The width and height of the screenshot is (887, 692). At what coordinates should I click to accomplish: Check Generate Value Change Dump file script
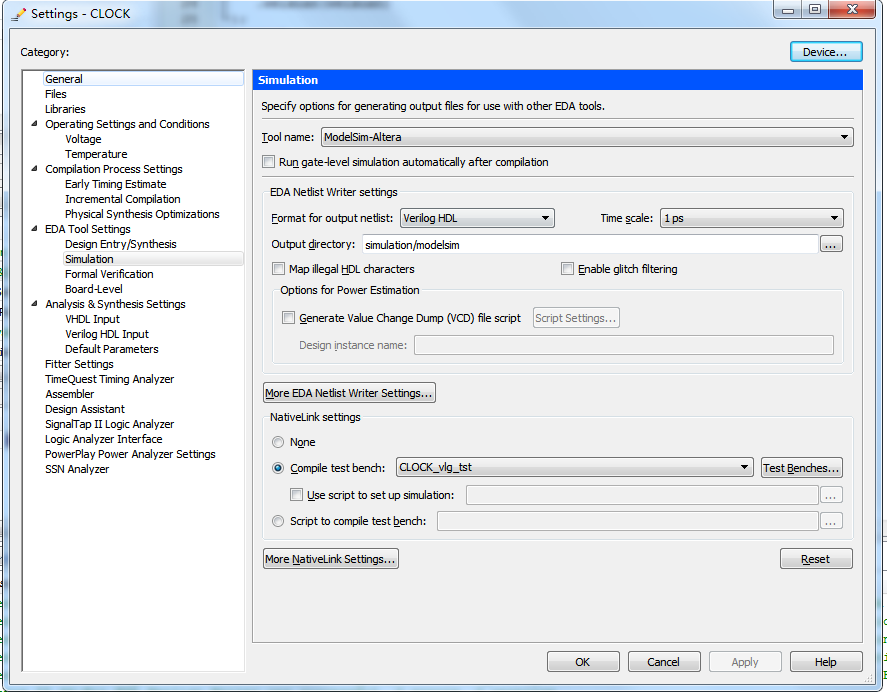[x=289, y=318]
